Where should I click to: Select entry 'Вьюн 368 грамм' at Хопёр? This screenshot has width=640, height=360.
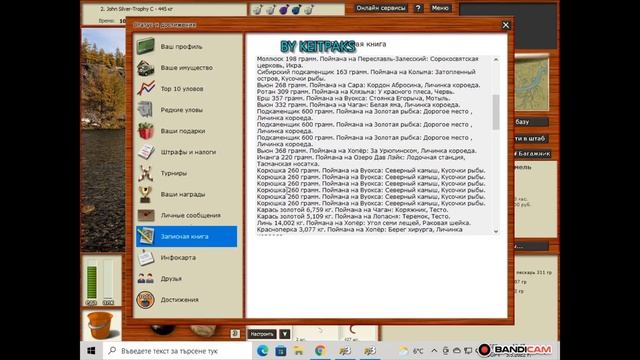tap(367, 151)
